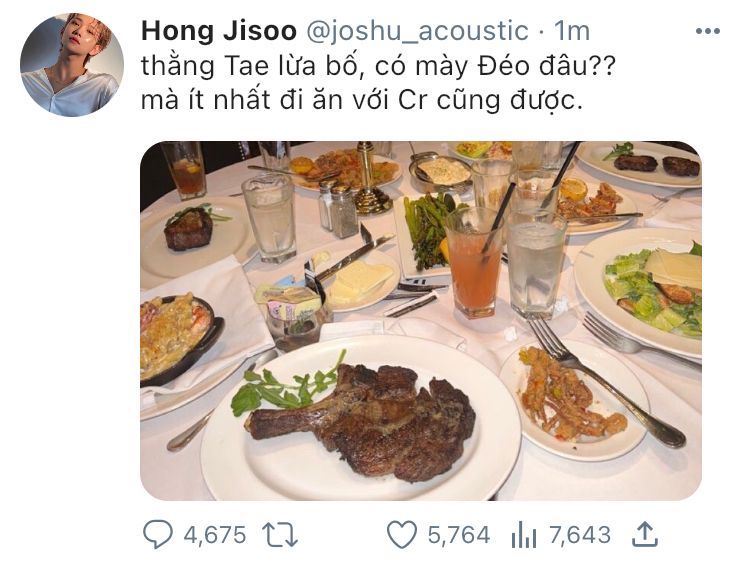Click the 1m timestamp of the tweet

tap(572, 32)
